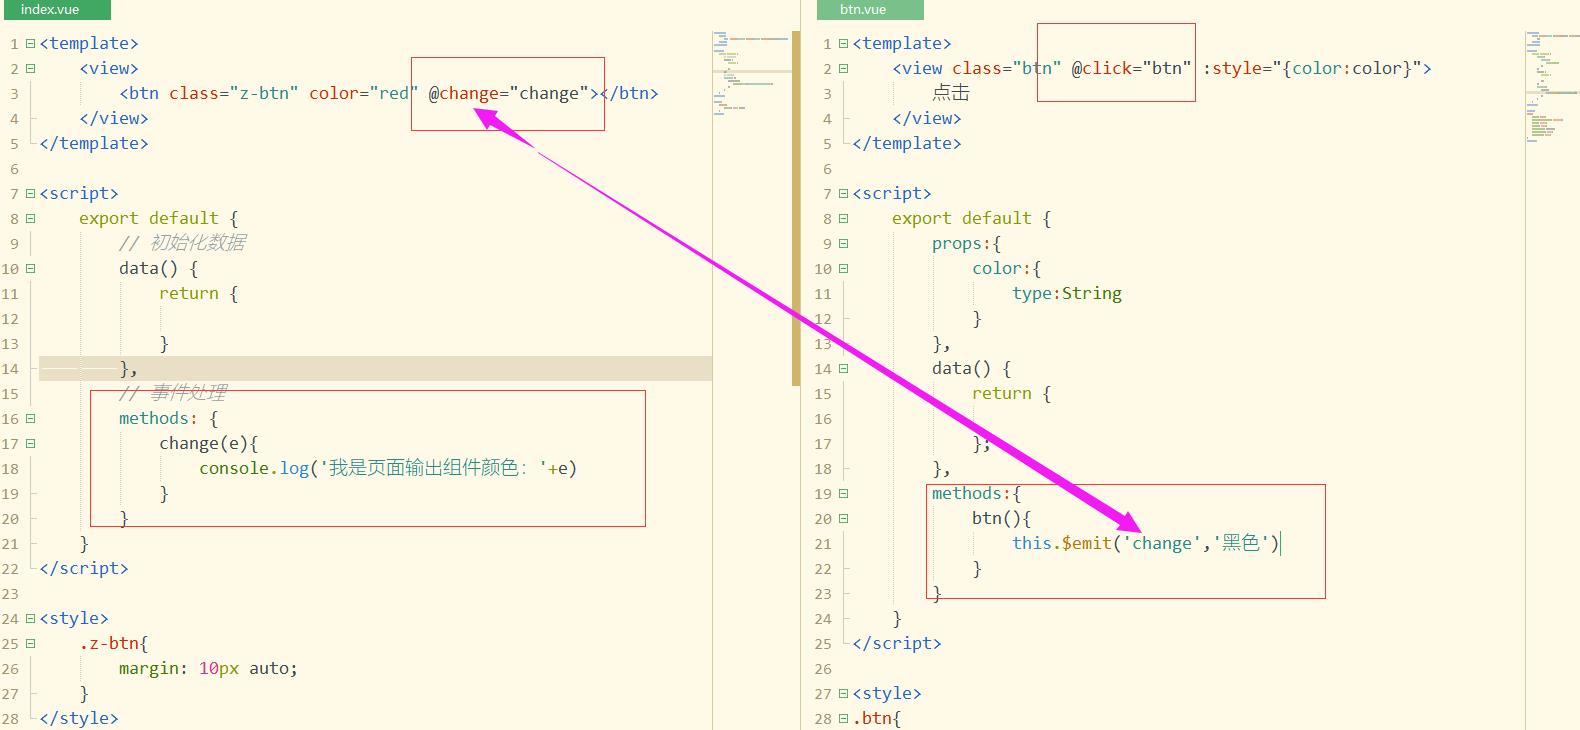The width and height of the screenshot is (1580, 730).
Task: Click </style> closing tag in index.vue
Action: [x=79, y=719]
